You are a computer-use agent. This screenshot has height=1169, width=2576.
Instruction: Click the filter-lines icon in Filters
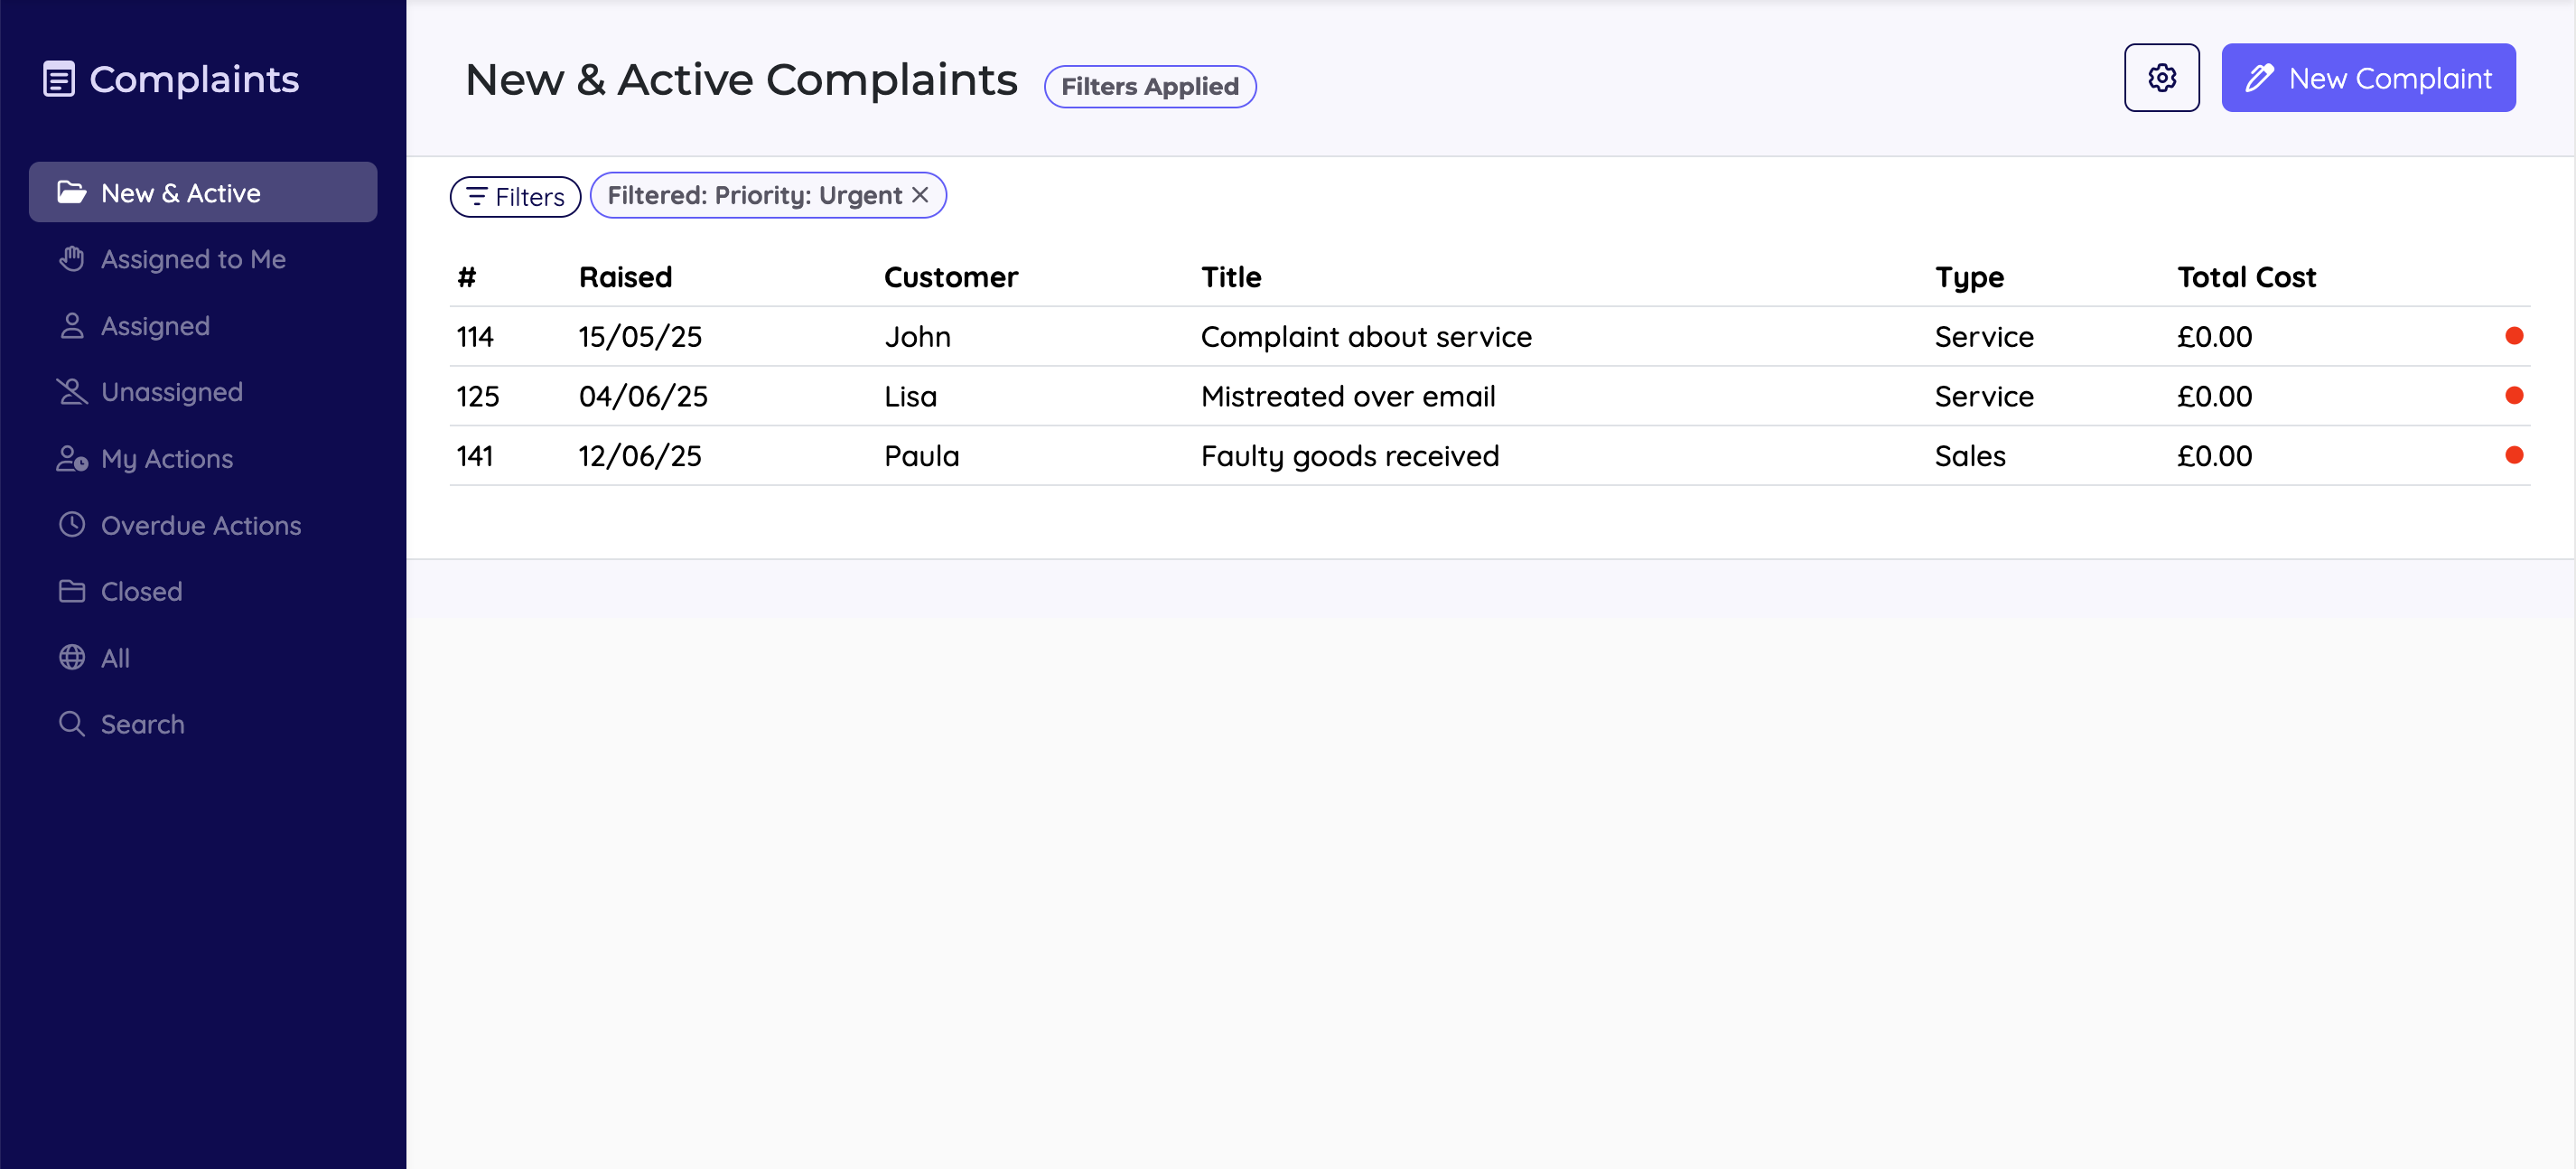click(477, 196)
